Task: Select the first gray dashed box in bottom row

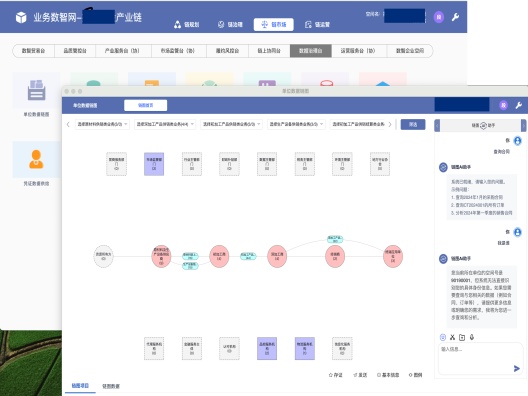Action: click(x=154, y=349)
